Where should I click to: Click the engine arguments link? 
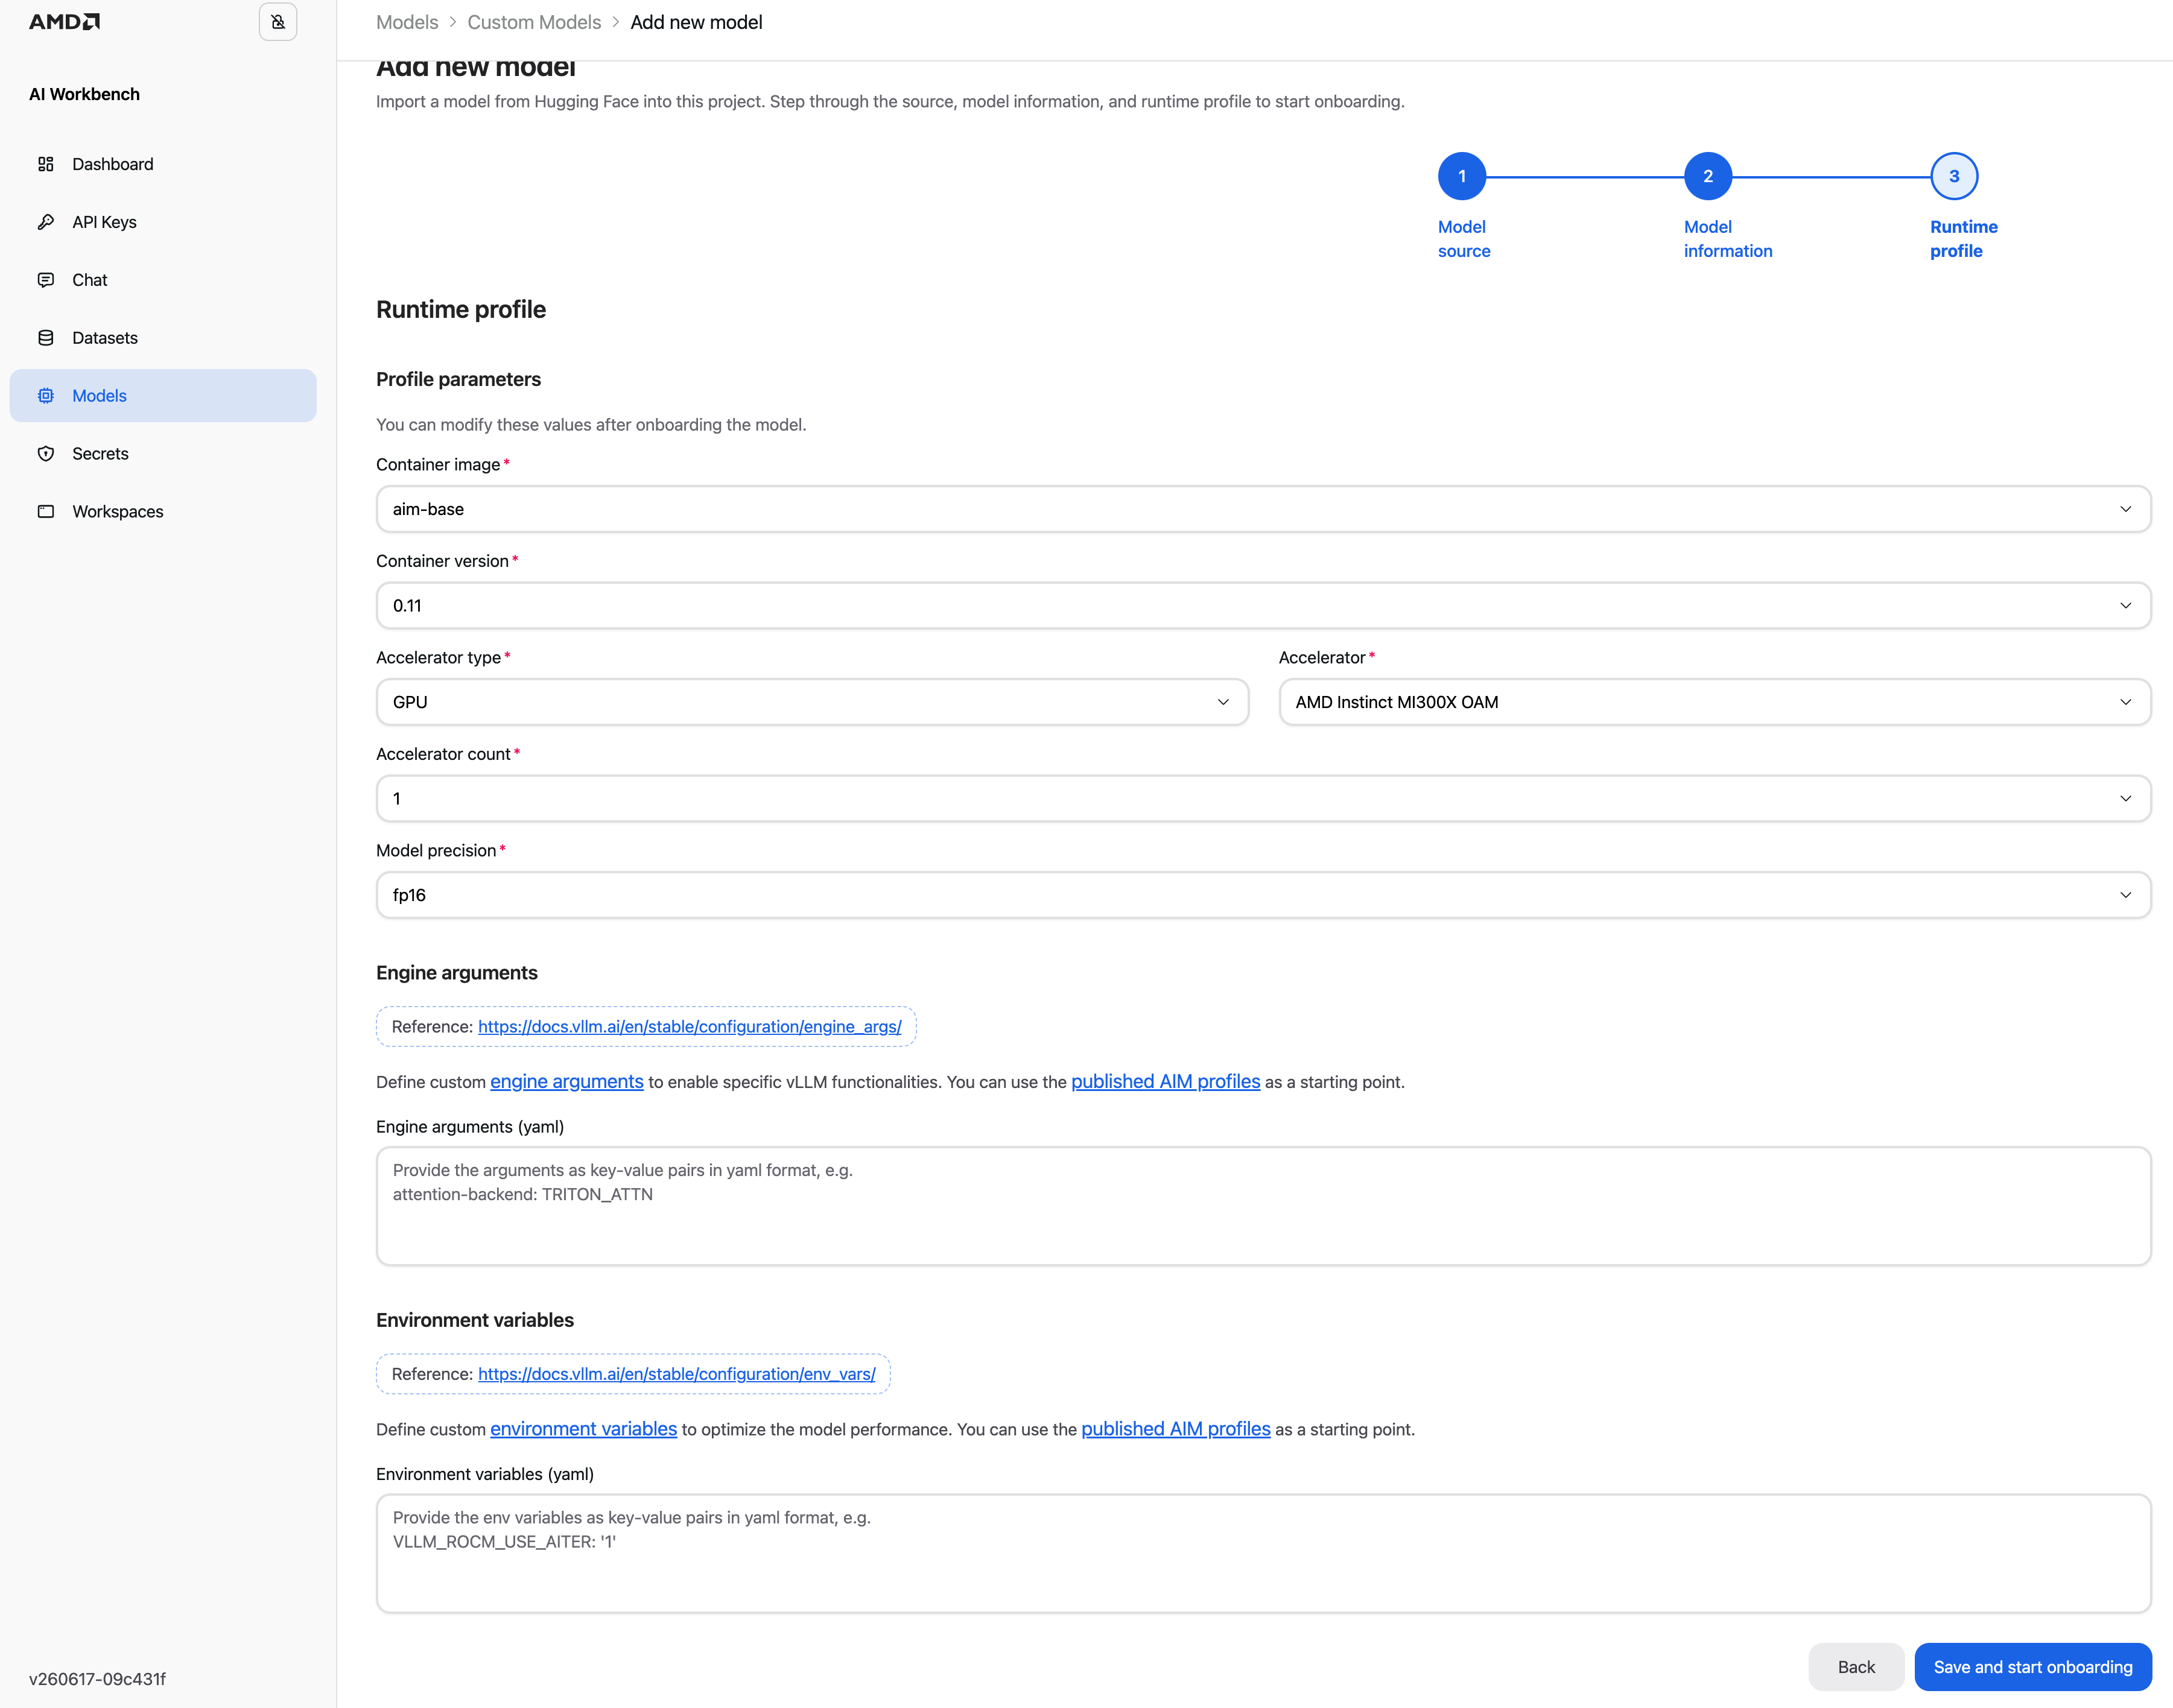coord(566,1082)
